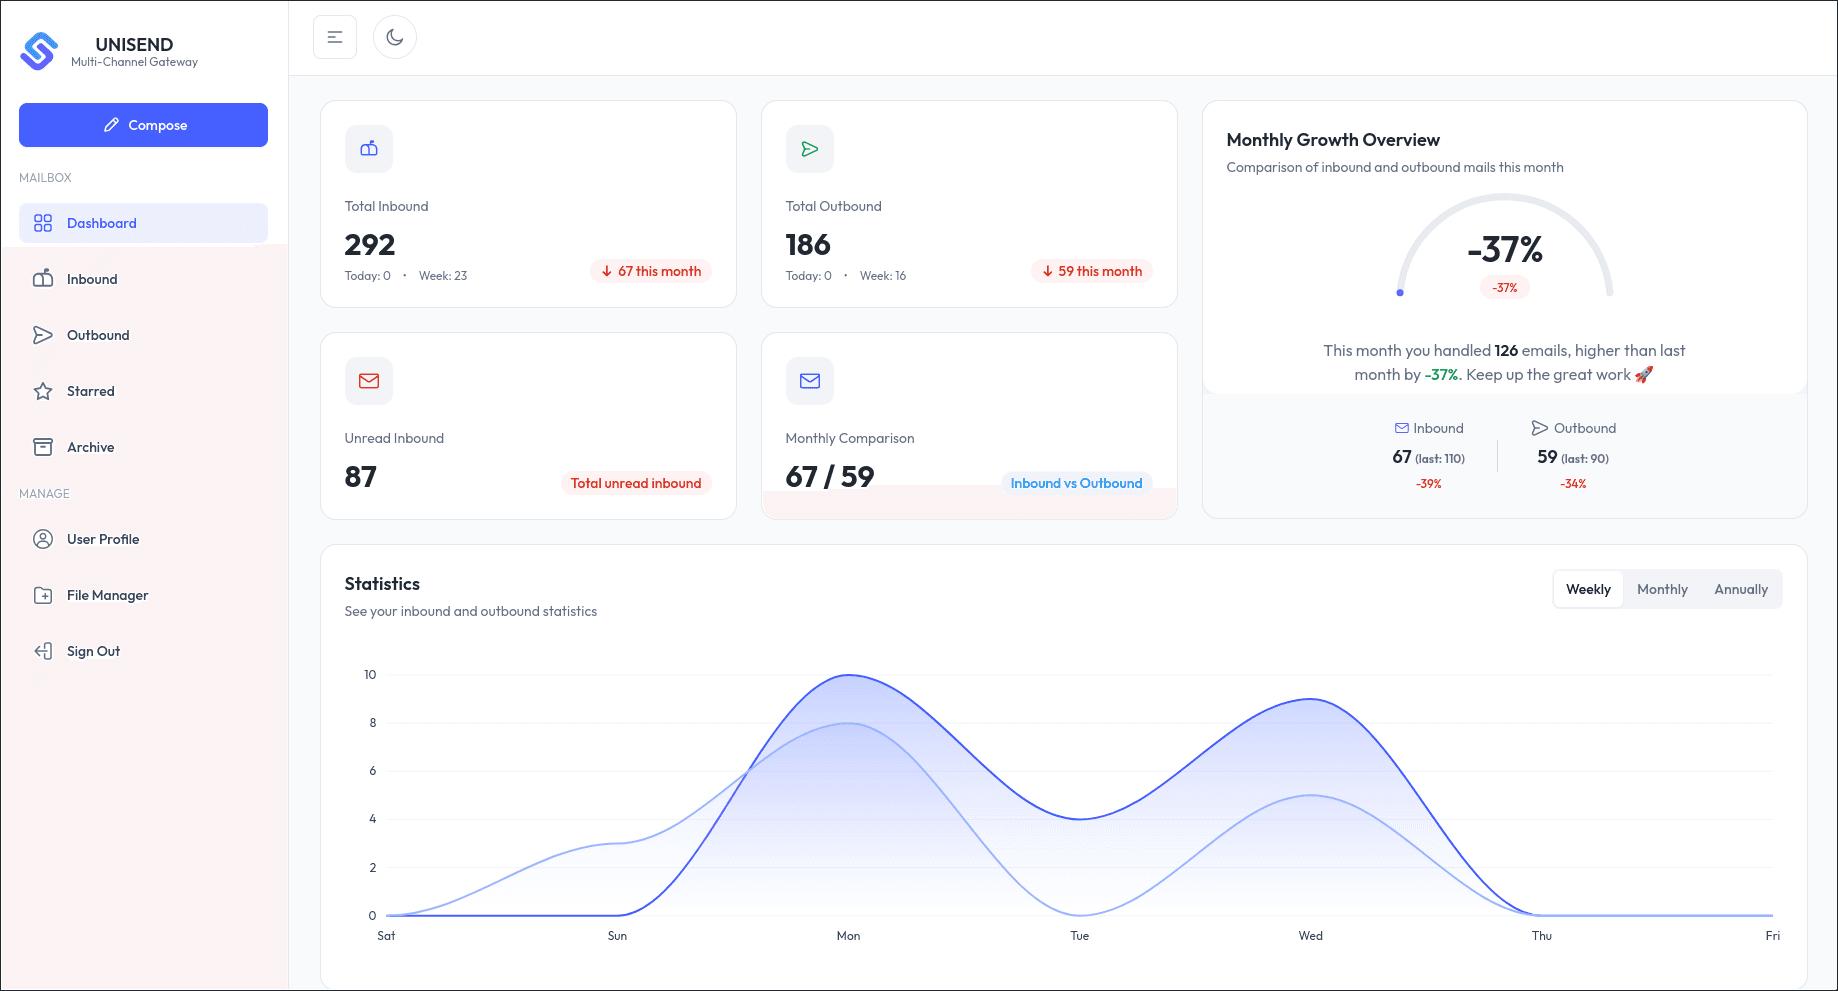Click the Compose button
This screenshot has width=1838, height=991.
(x=143, y=125)
